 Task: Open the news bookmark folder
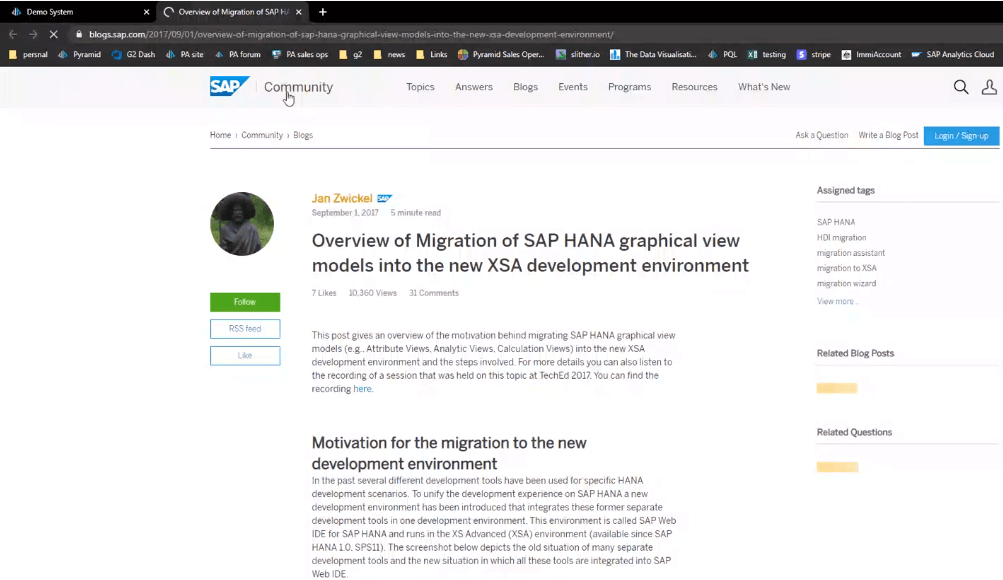click(389, 54)
